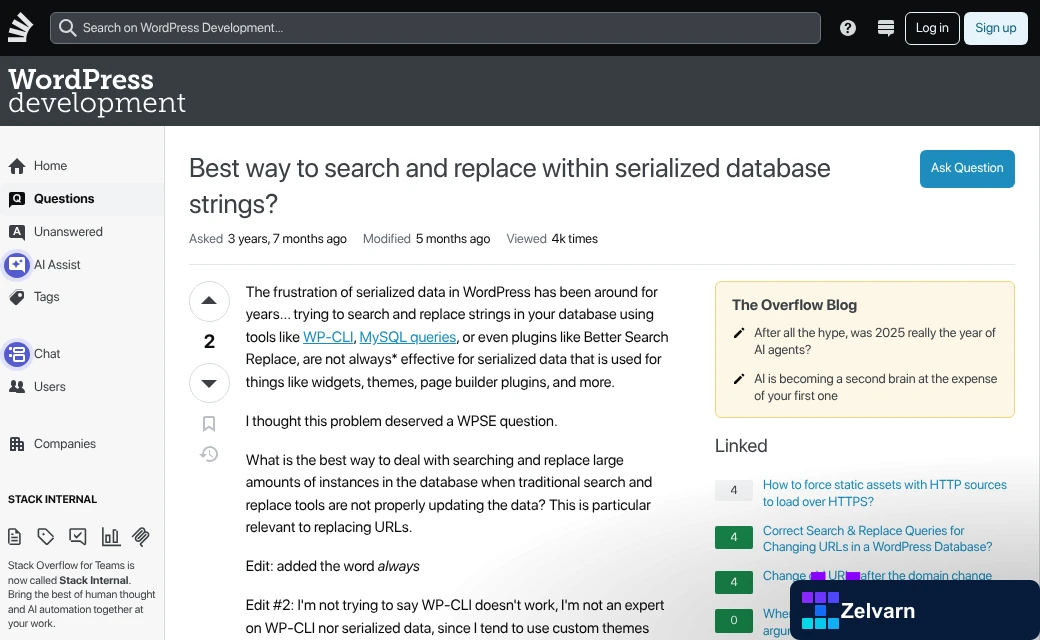Open the MySQL queries link

(x=407, y=337)
